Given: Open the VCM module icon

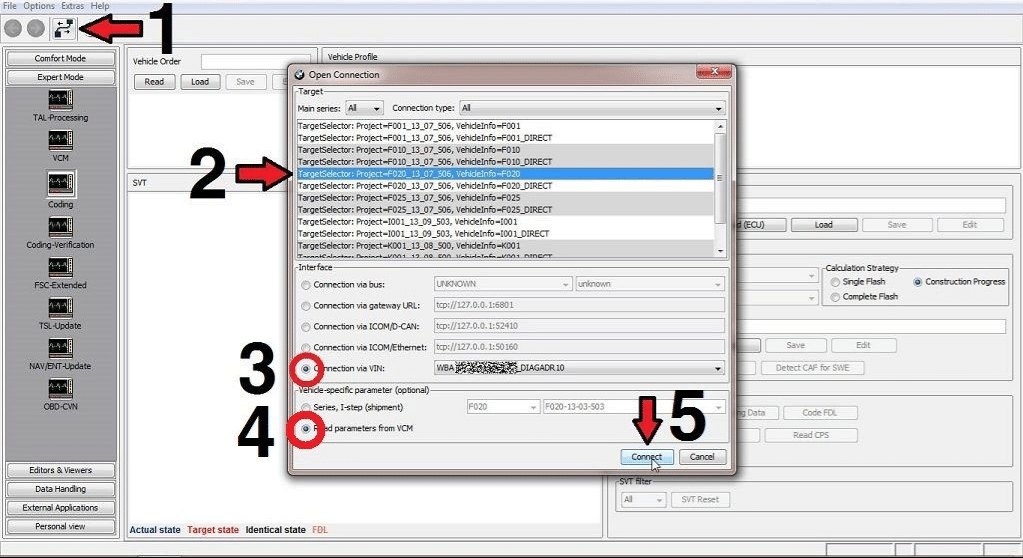Looking at the screenshot, I should (x=61, y=140).
